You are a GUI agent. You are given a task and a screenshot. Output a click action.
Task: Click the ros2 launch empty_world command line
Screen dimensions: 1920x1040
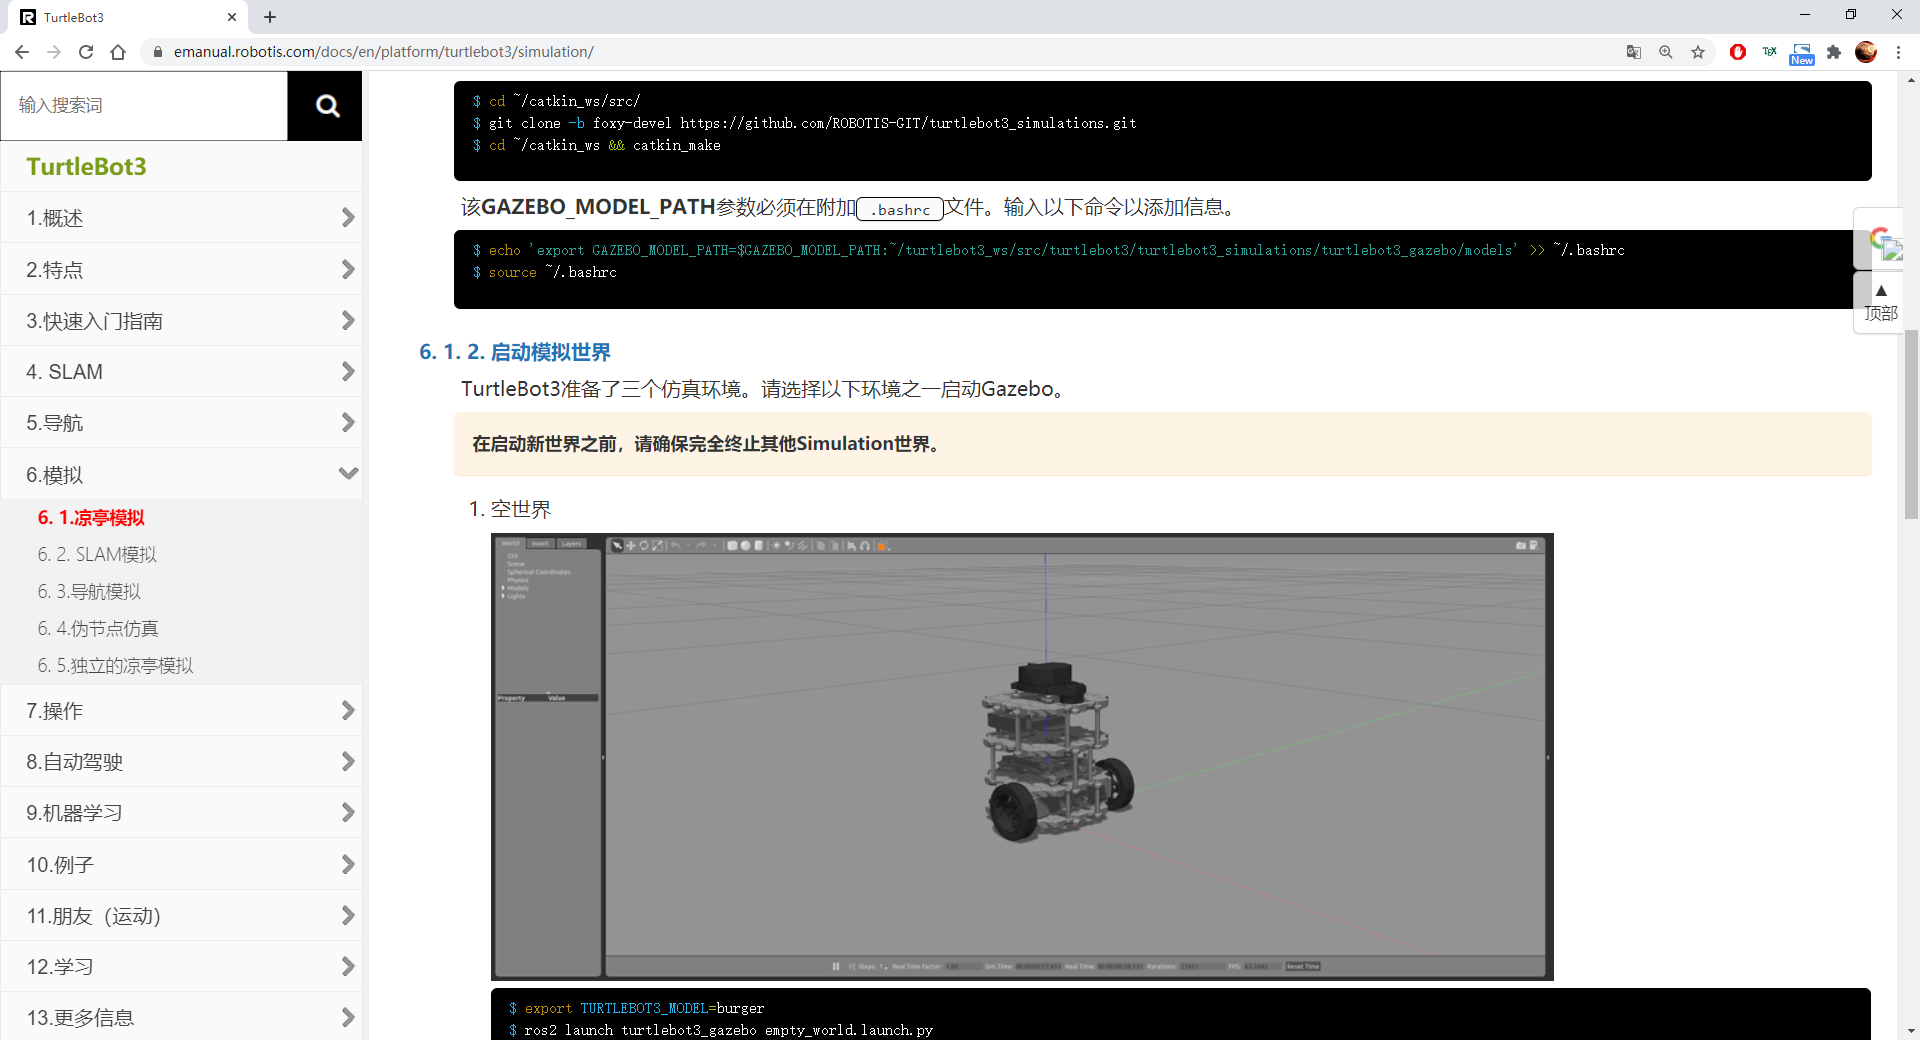tap(721, 1030)
